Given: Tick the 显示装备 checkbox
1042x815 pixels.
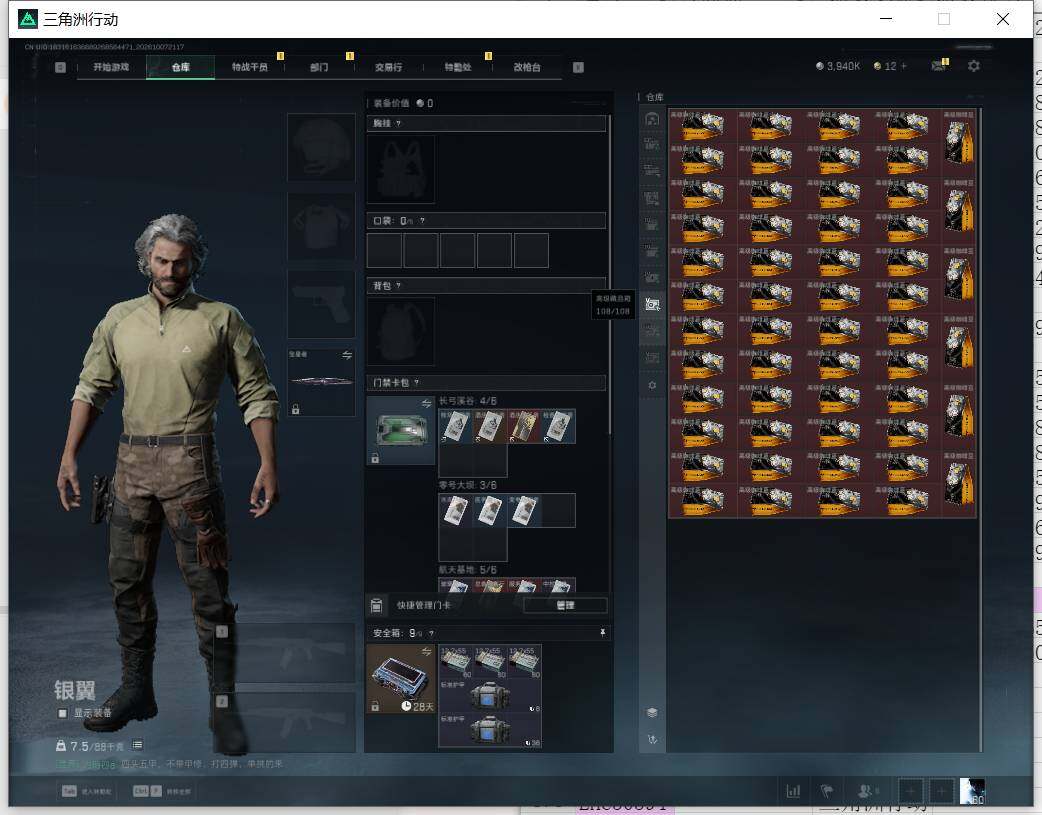Looking at the screenshot, I should tap(62, 713).
